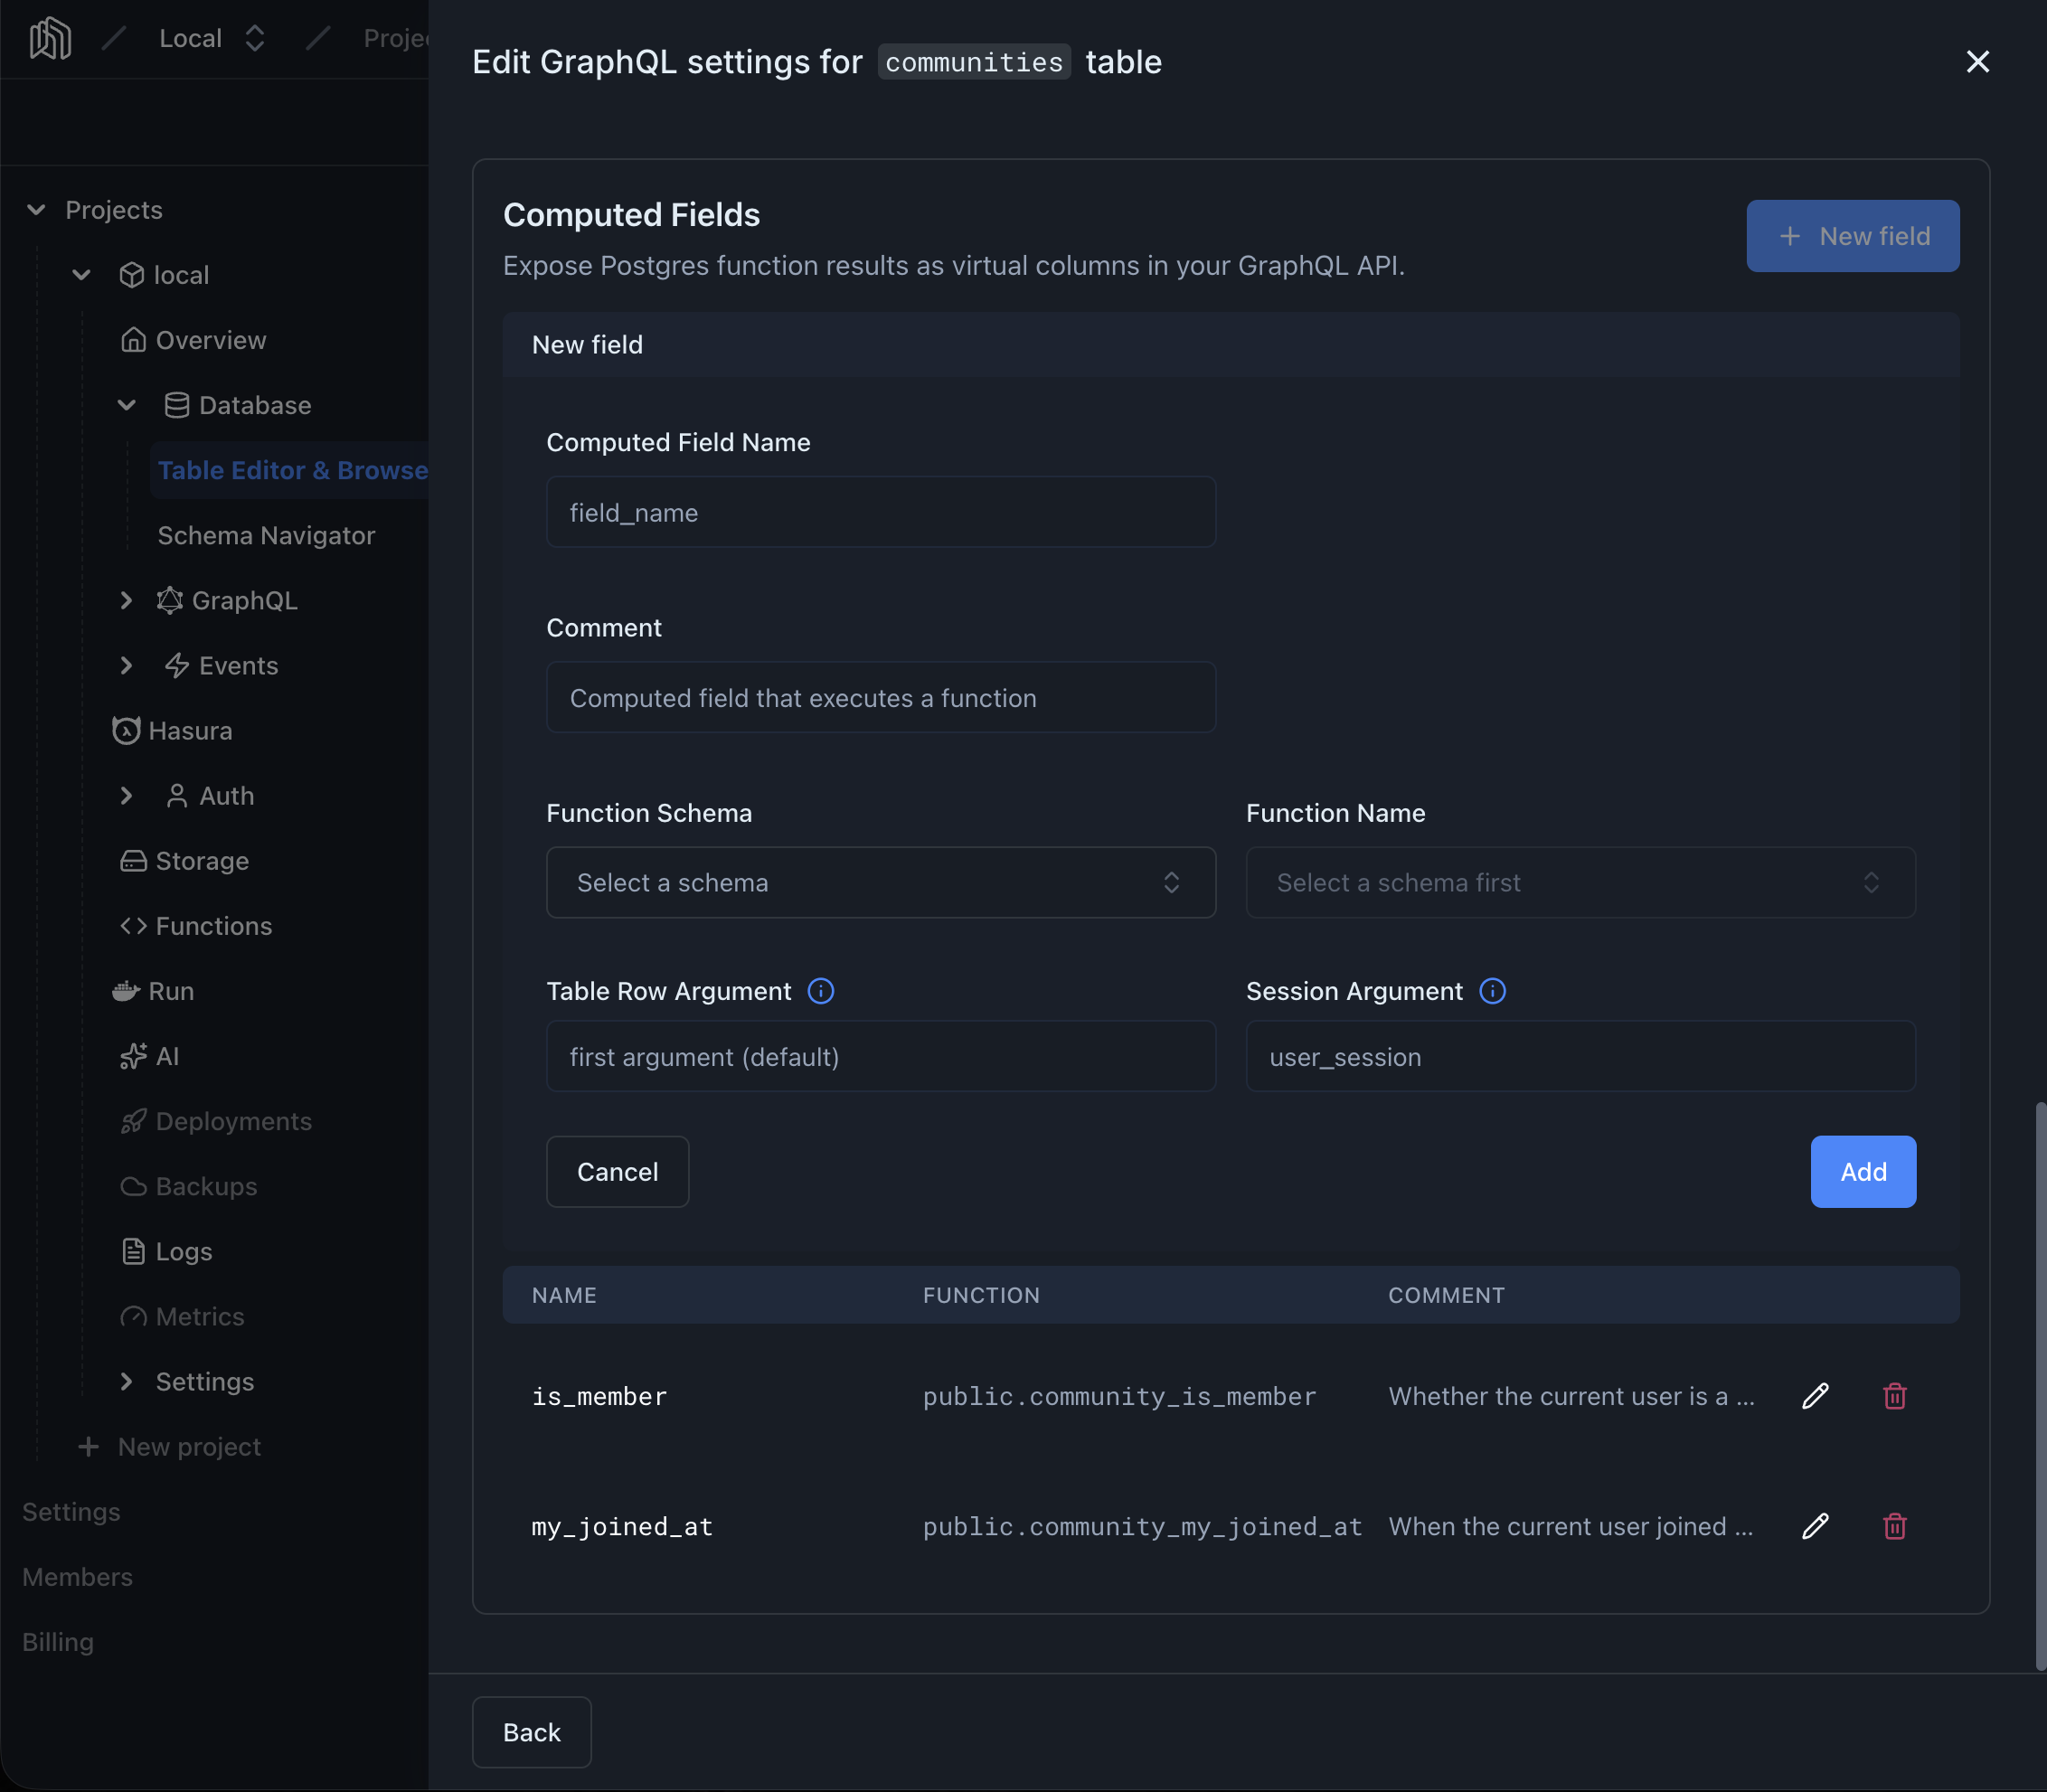
Task: Open Hasura via its icon
Action: [126, 730]
